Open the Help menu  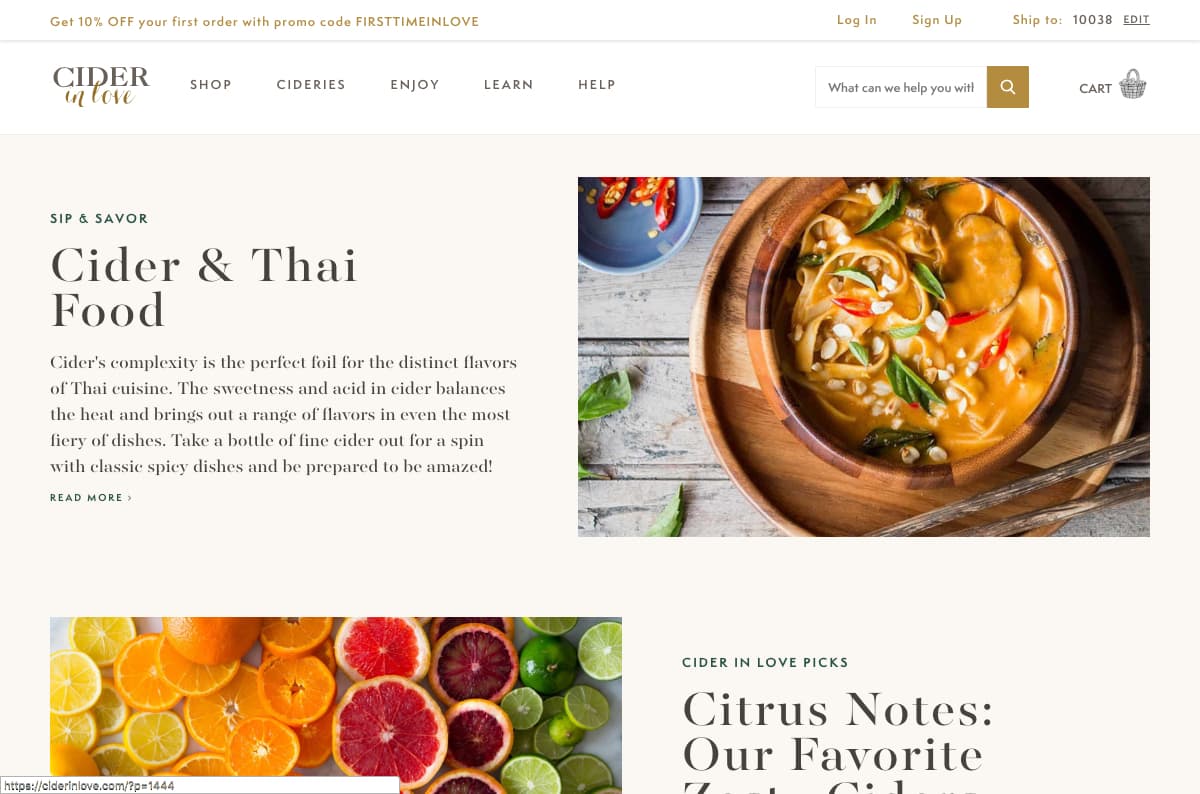point(597,85)
